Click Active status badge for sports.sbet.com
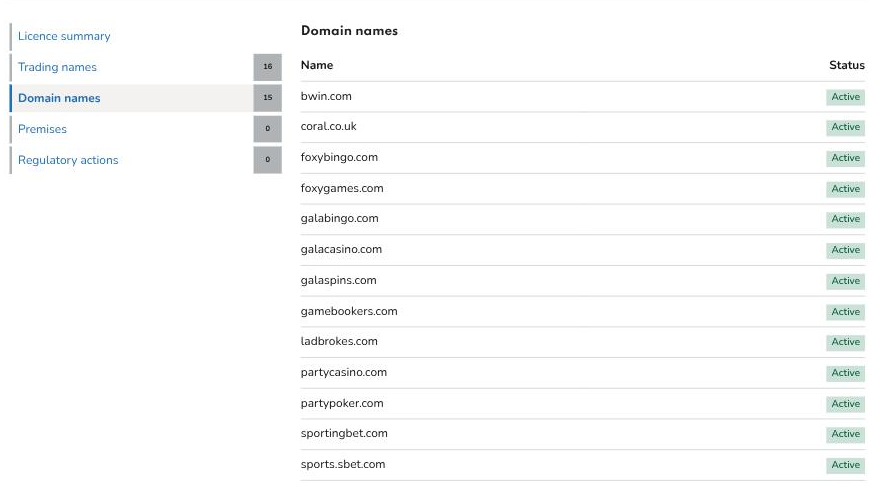The height and width of the screenshot is (500, 870). click(x=846, y=465)
